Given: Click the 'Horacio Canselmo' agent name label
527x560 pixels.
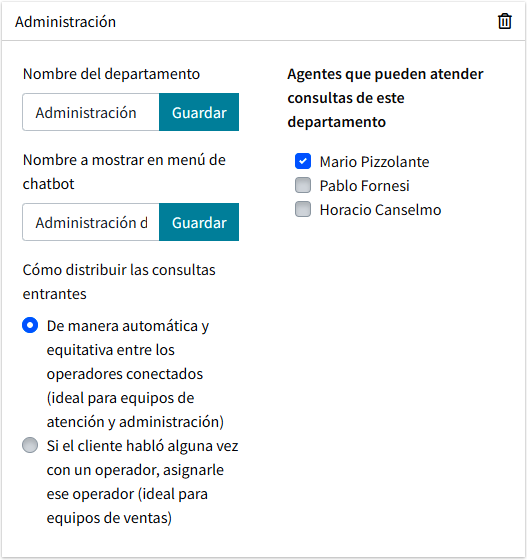Looking at the screenshot, I should [x=380, y=210].
